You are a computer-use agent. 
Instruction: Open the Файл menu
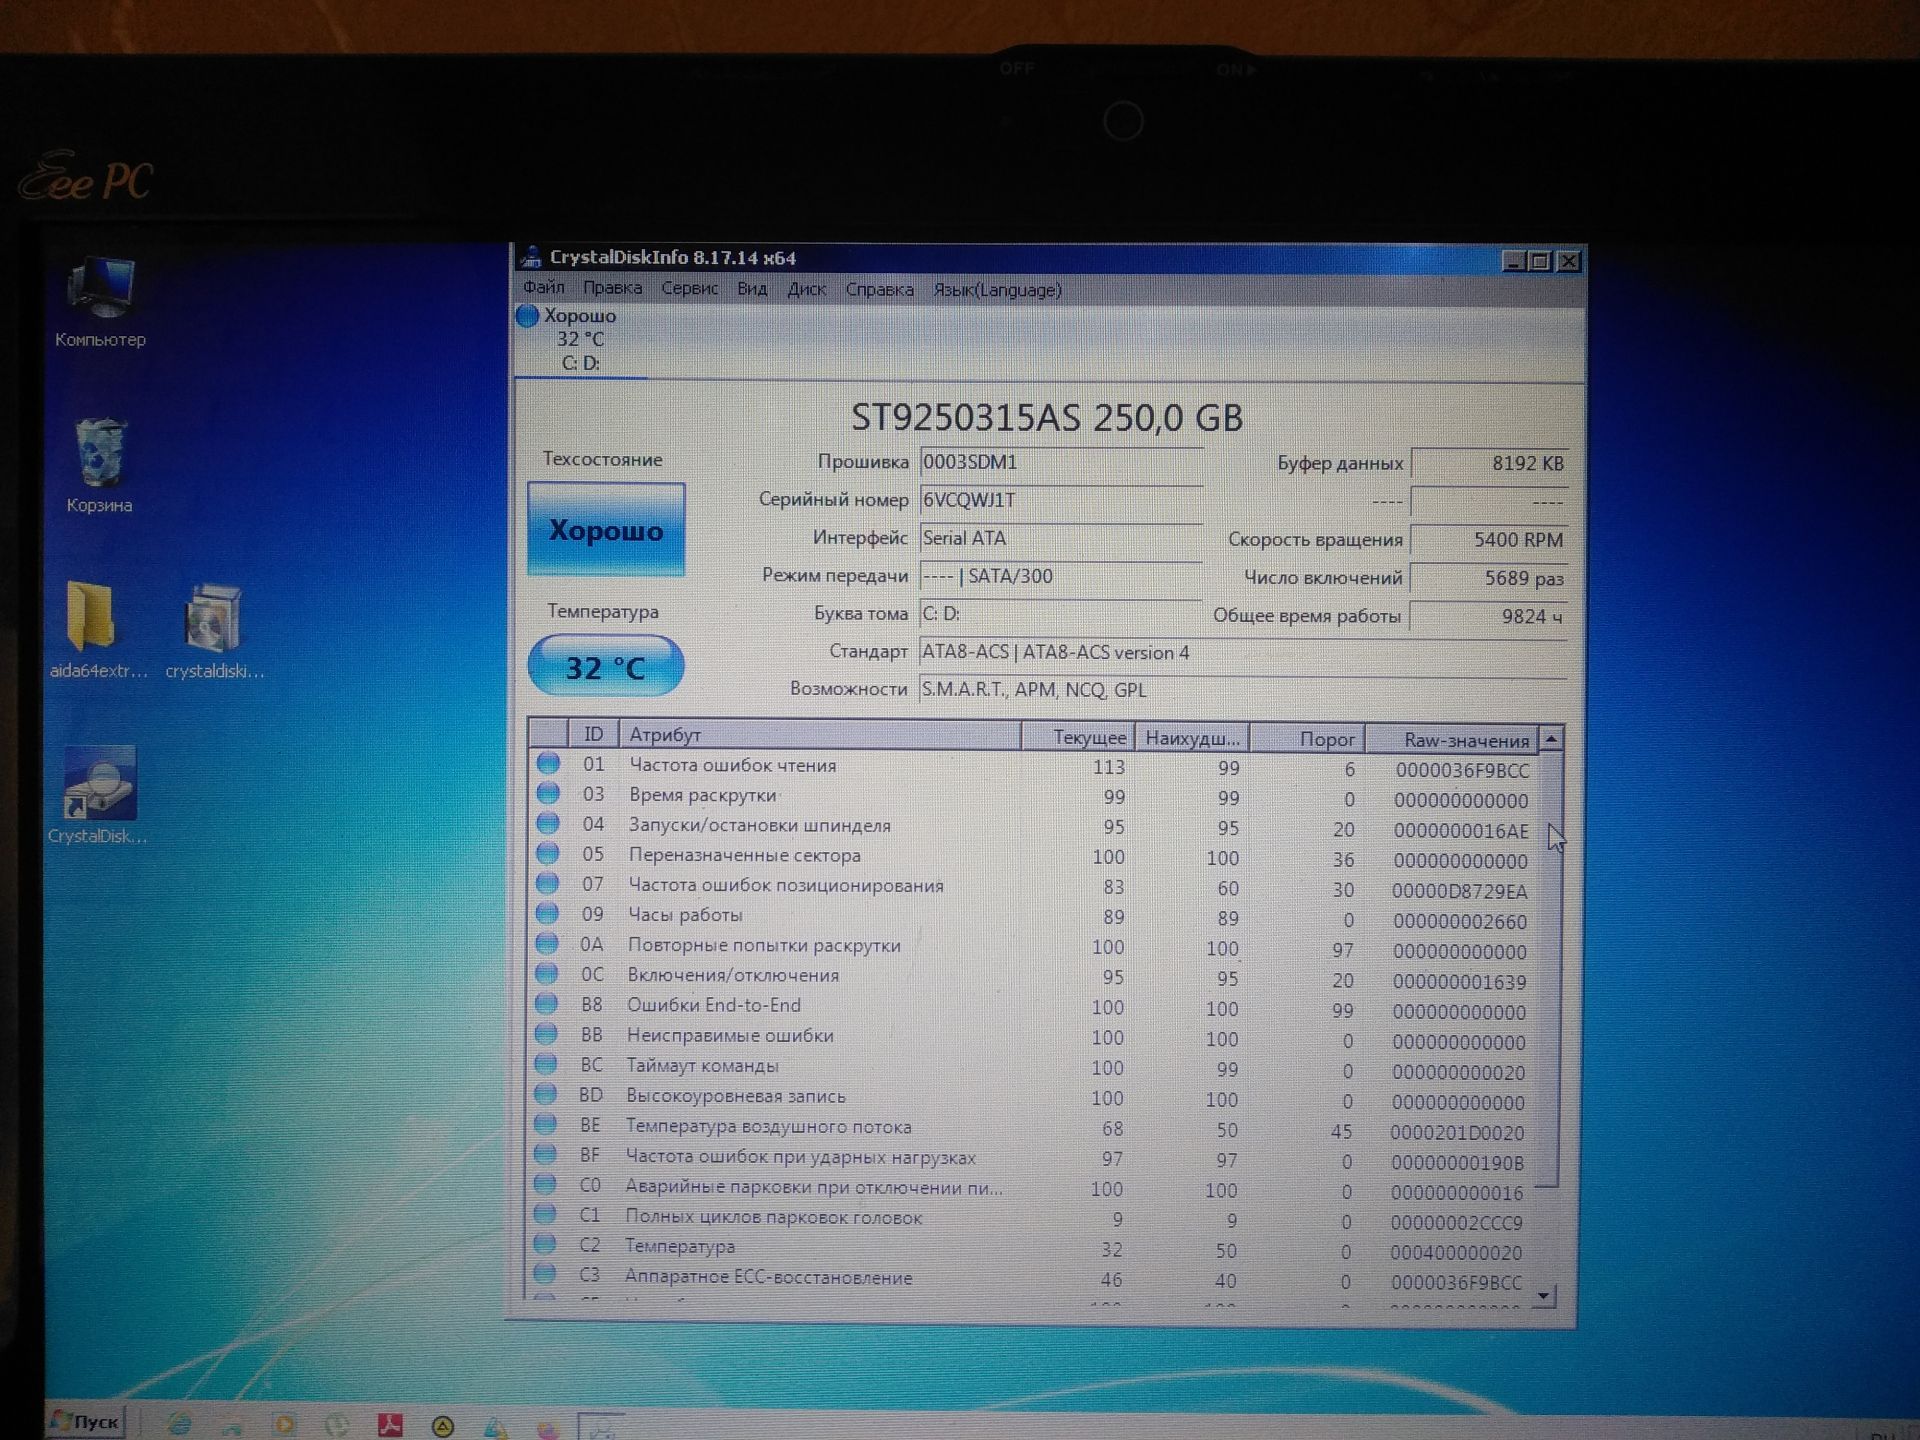tap(543, 288)
